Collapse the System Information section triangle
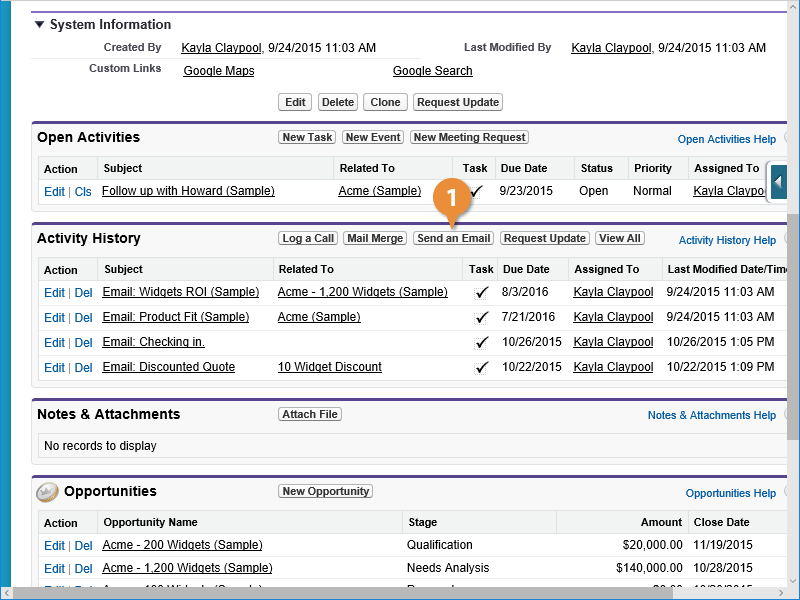This screenshot has width=800, height=600. point(39,24)
